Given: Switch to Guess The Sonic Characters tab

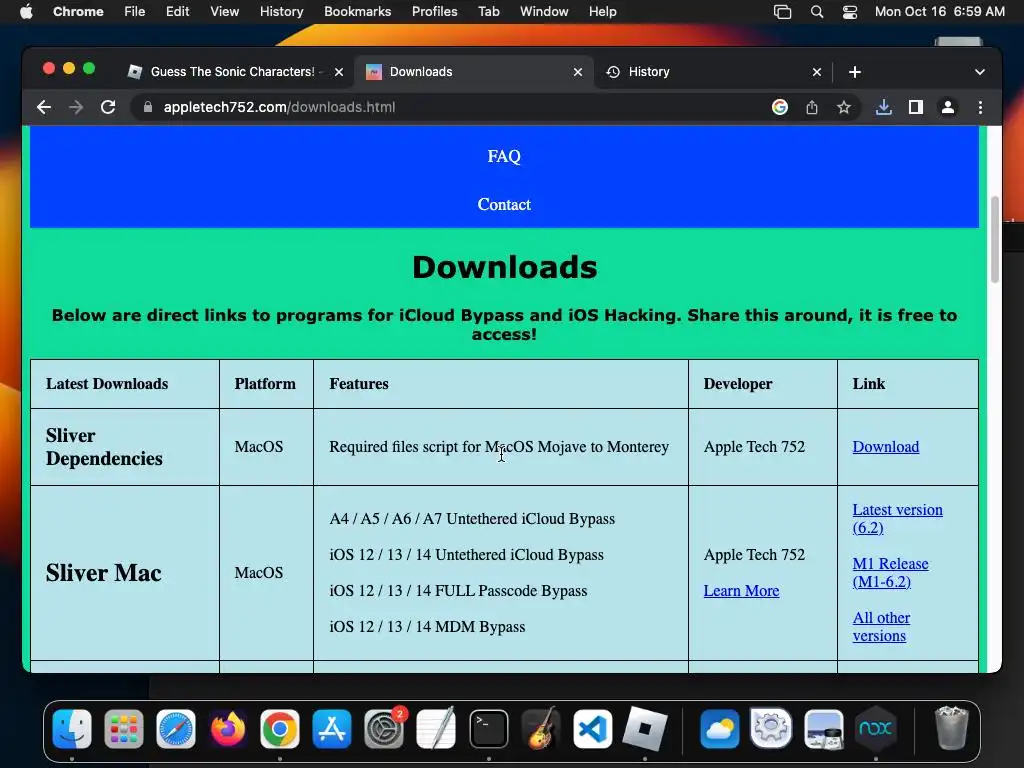Looking at the screenshot, I should pos(232,72).
